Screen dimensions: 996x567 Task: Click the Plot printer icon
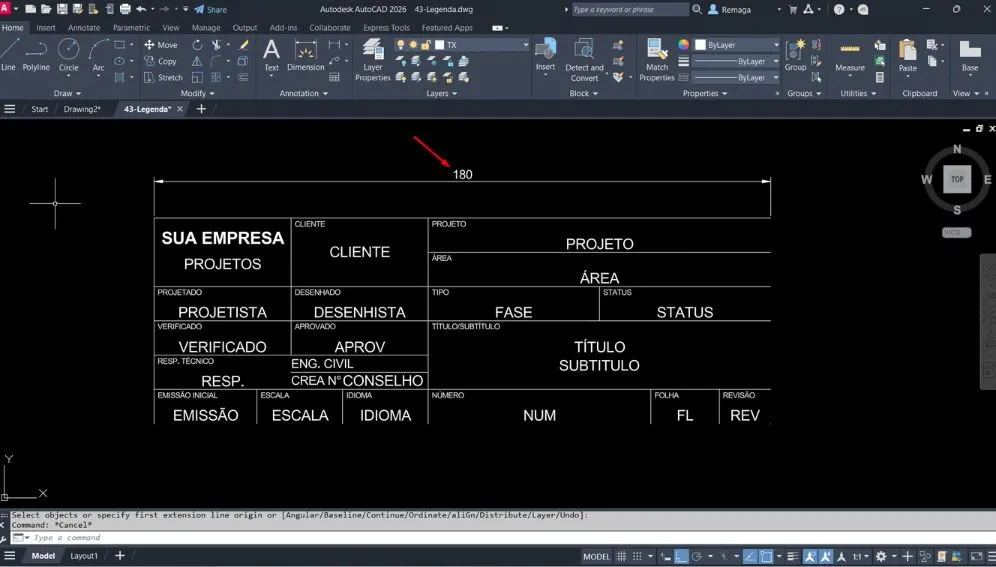click(x=125, y=10)
